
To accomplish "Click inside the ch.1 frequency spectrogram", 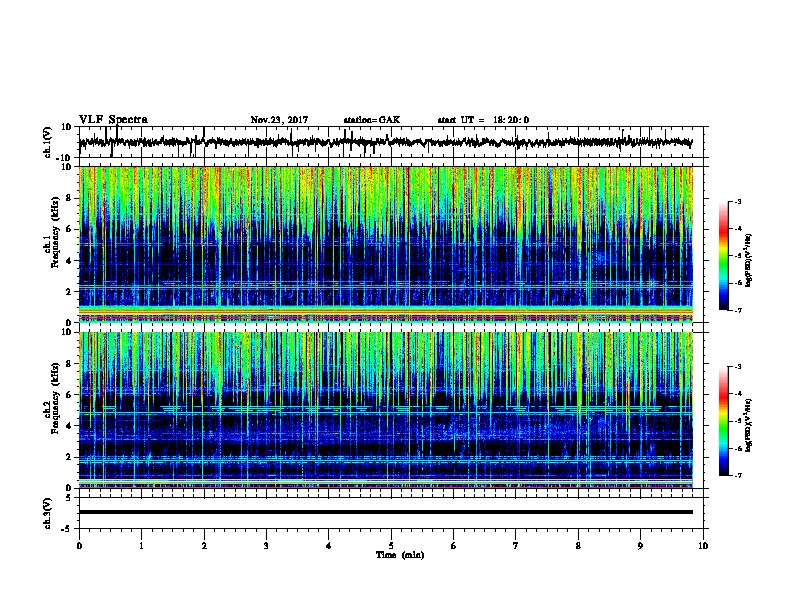I will (386, 244).
